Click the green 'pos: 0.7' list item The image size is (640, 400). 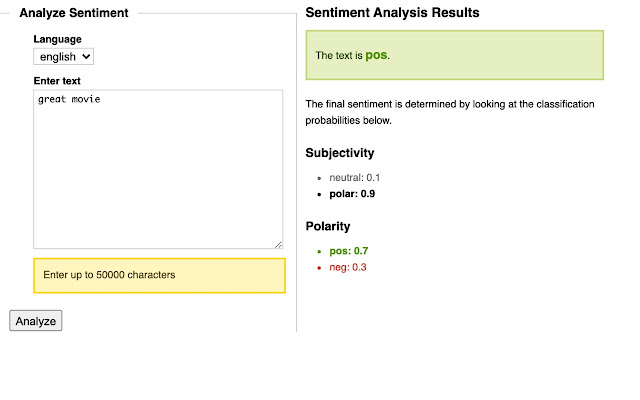(349, 251)
